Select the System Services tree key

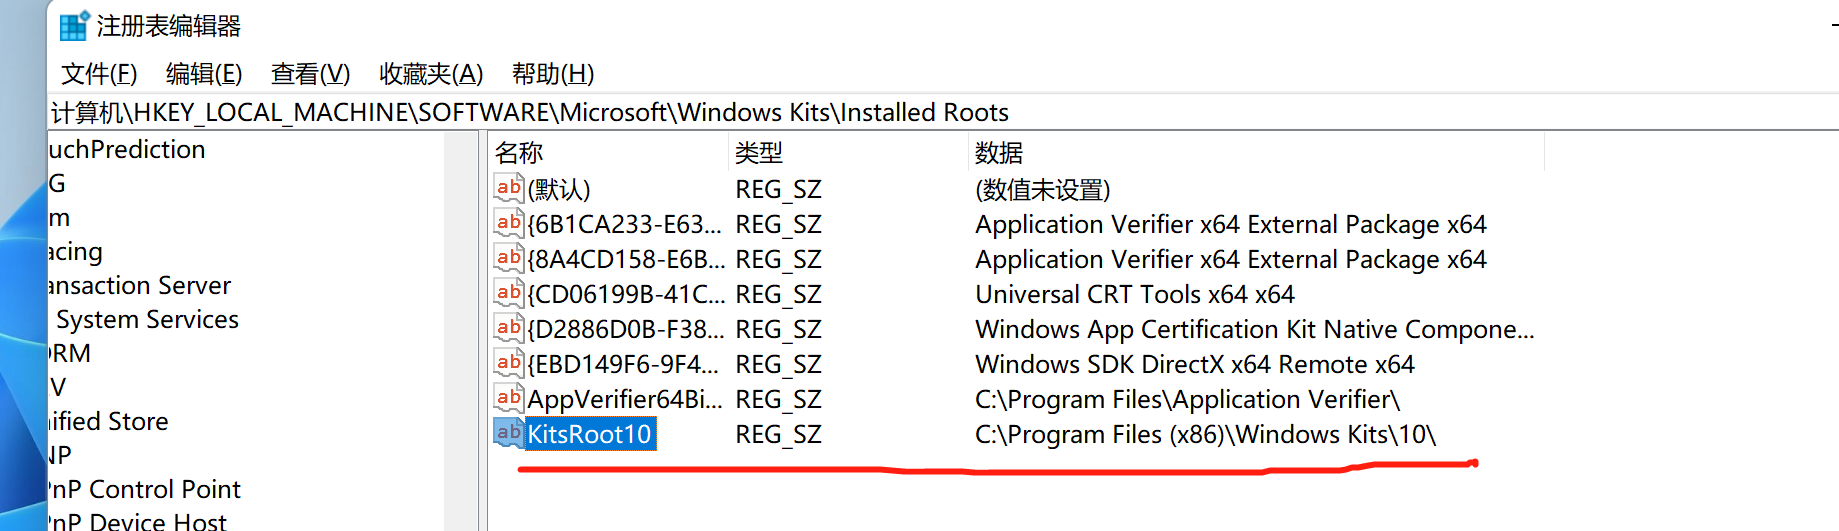(x=148, y=320)
